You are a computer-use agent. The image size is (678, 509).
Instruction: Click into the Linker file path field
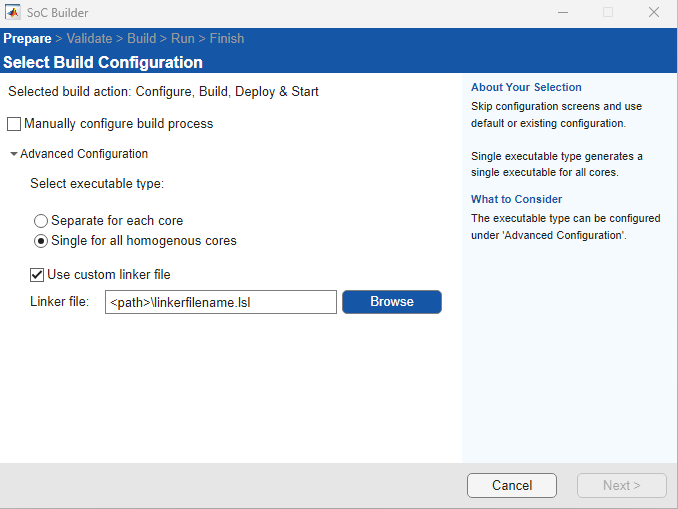[220, 302]
